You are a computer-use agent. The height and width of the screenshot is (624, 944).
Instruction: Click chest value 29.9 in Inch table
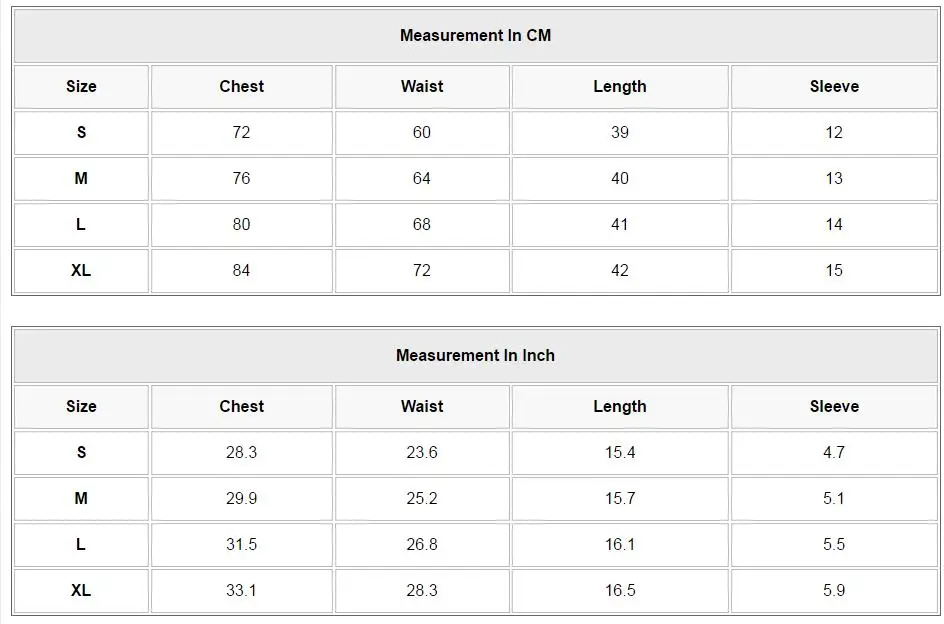241,499
